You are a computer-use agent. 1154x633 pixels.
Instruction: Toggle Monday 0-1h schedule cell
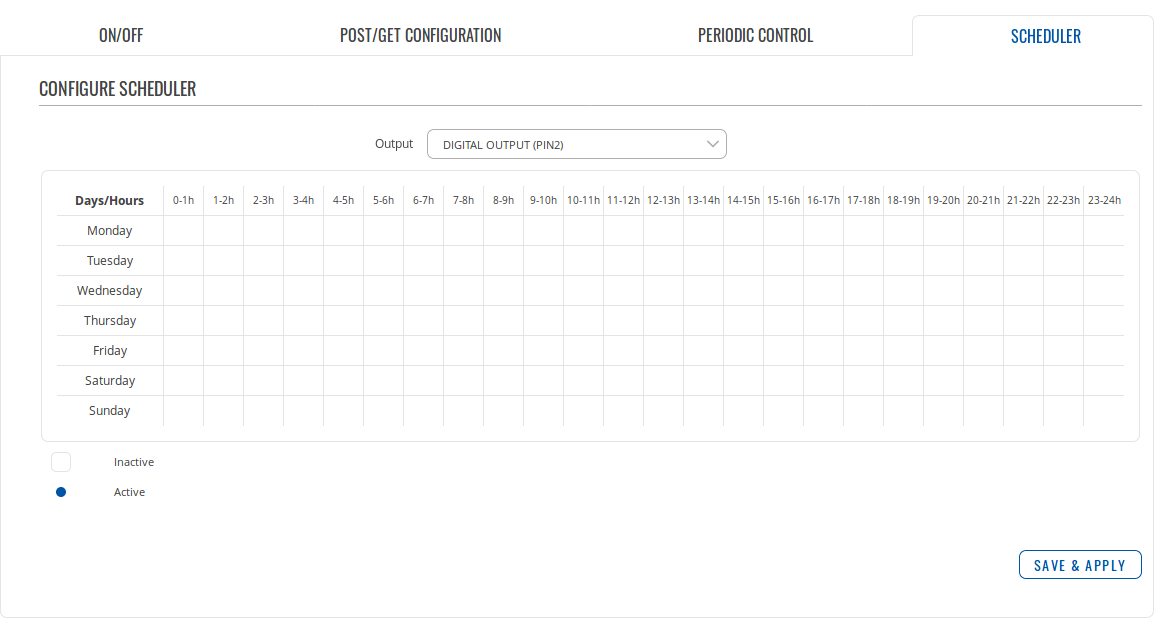(x=183, y=231)
